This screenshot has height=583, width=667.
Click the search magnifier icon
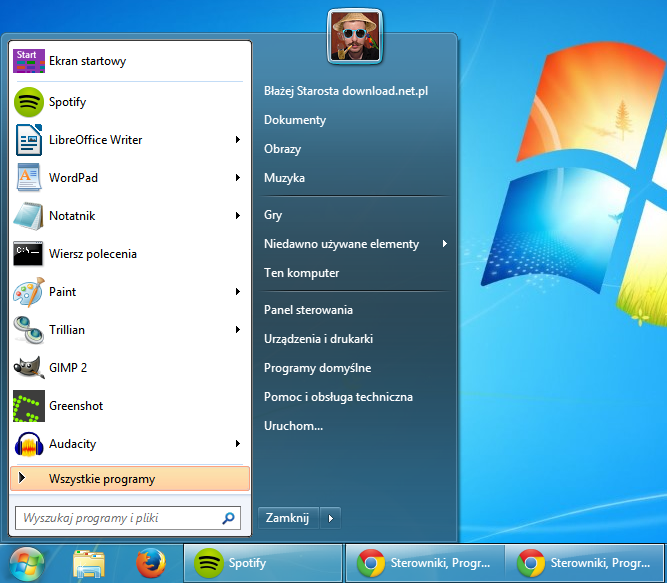tap(228, 518)
